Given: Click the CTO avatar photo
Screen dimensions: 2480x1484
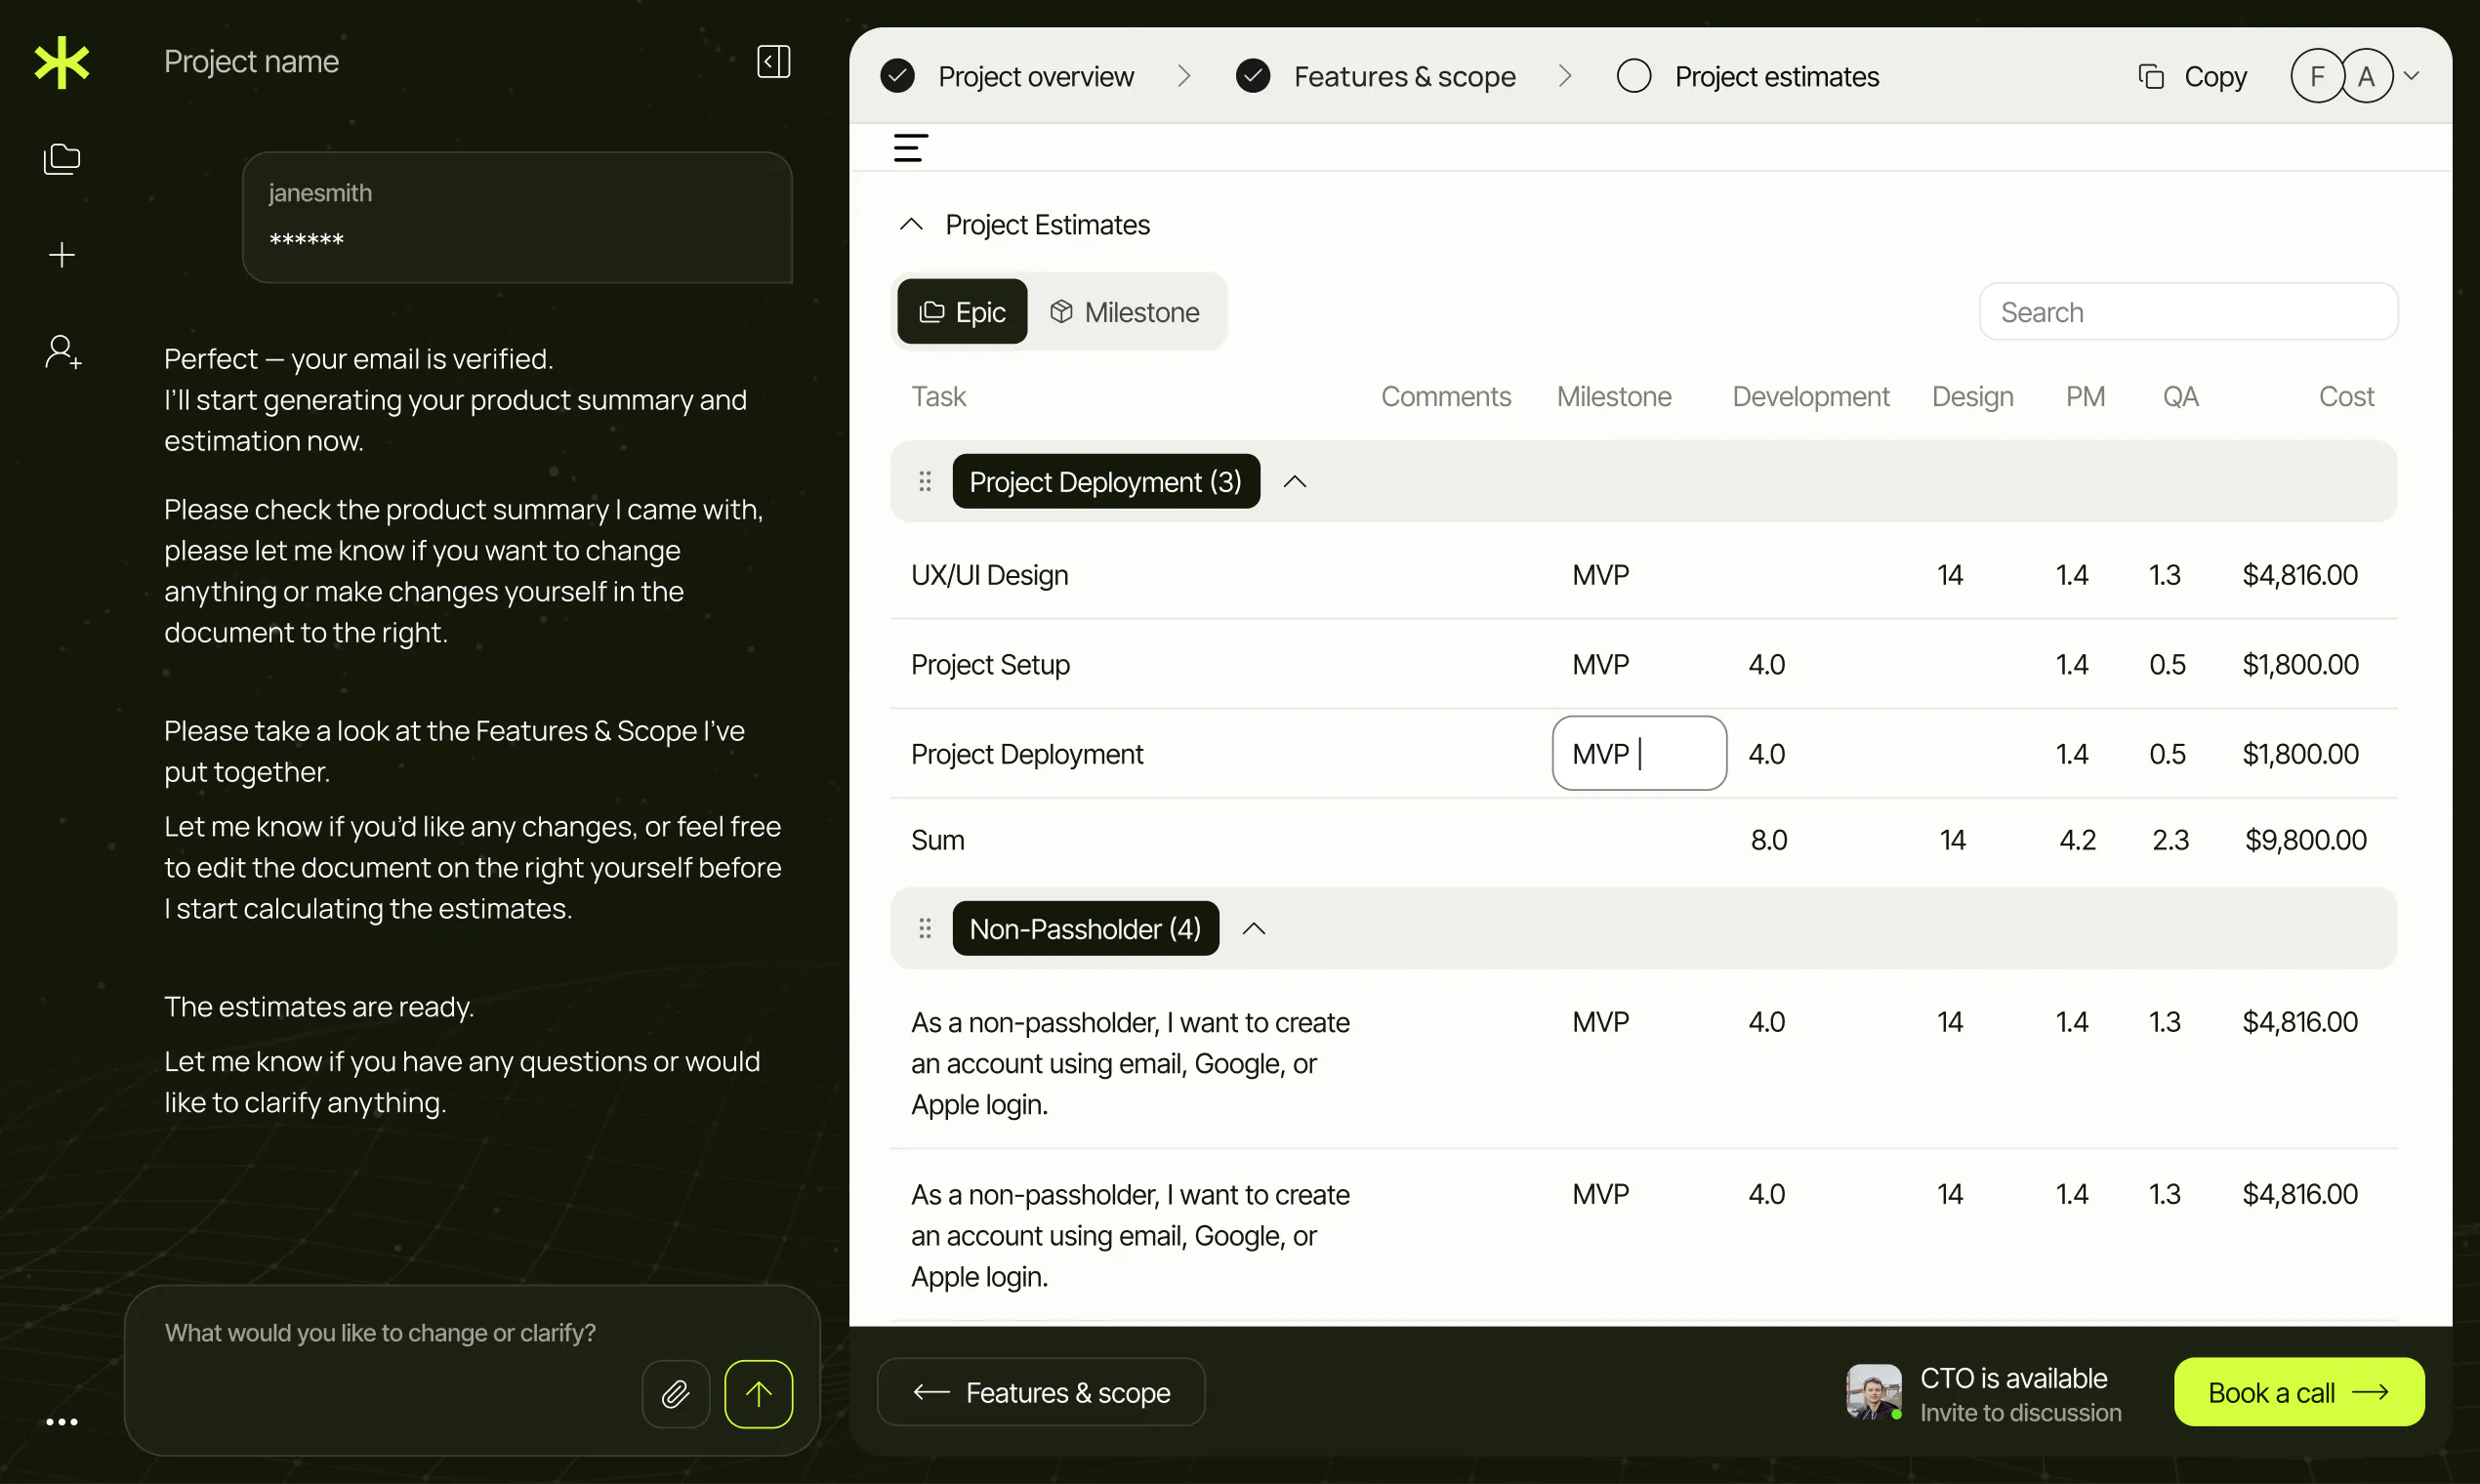Looking at the screenshot, I should tap(1873, 1392).
